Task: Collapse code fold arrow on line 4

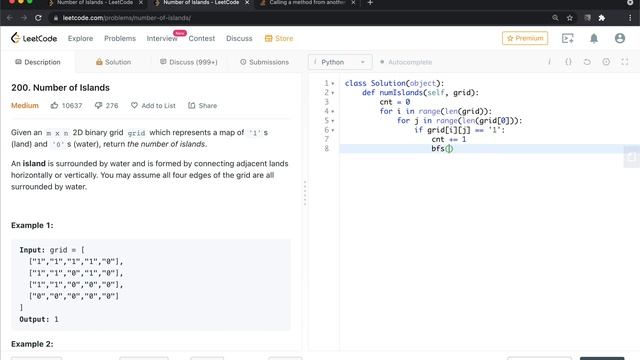Action: click(x=333, y=111)
